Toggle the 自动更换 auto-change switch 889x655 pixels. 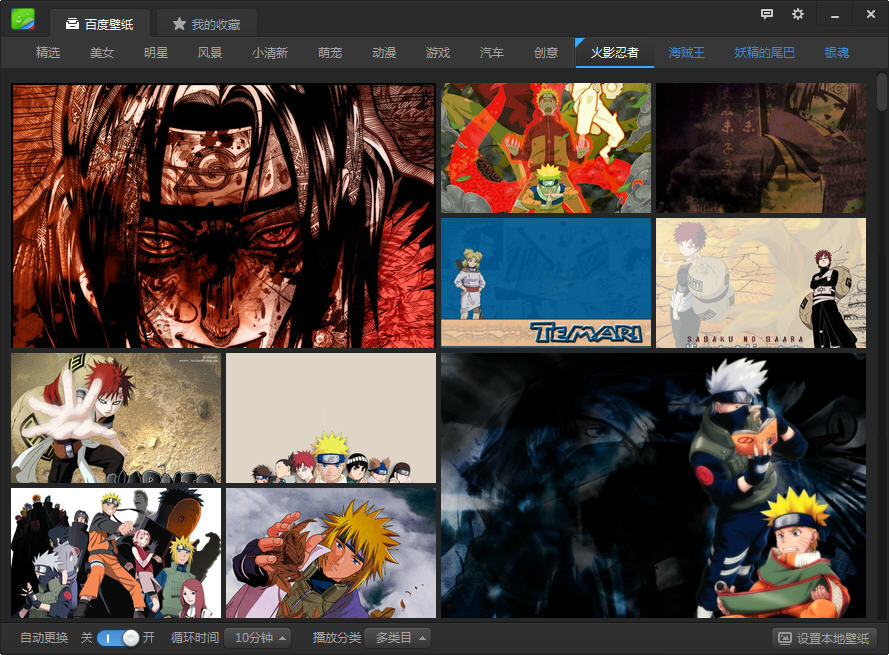[x=118, y=638]
